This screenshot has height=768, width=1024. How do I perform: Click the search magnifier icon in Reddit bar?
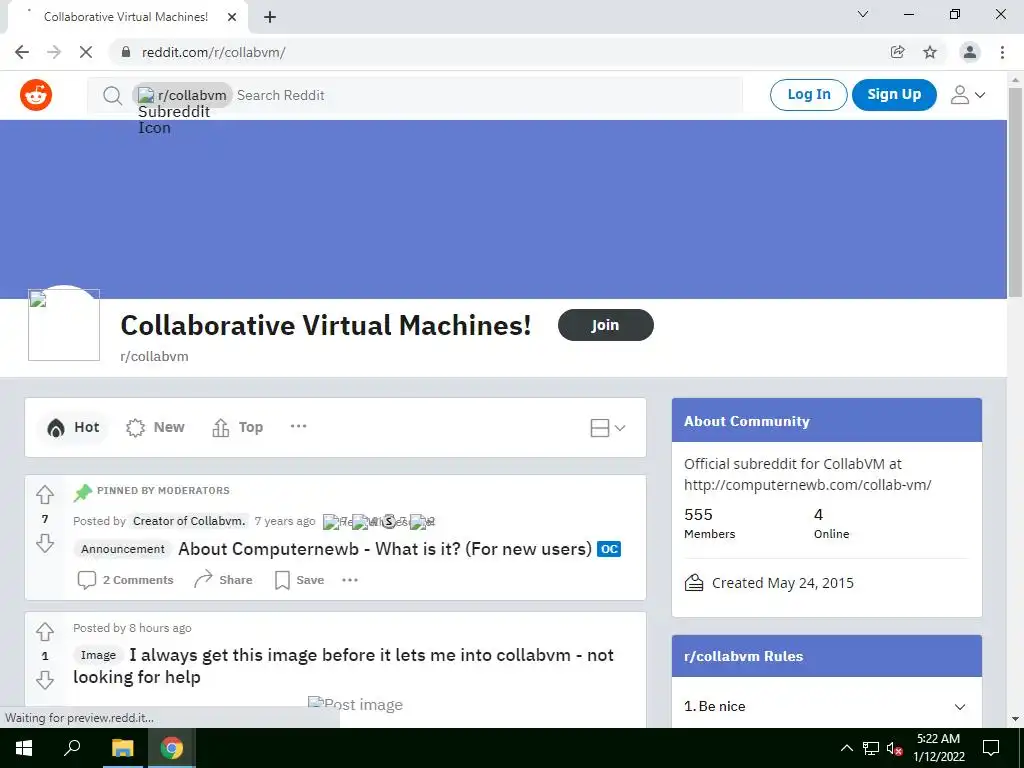(x=112, y=96)
